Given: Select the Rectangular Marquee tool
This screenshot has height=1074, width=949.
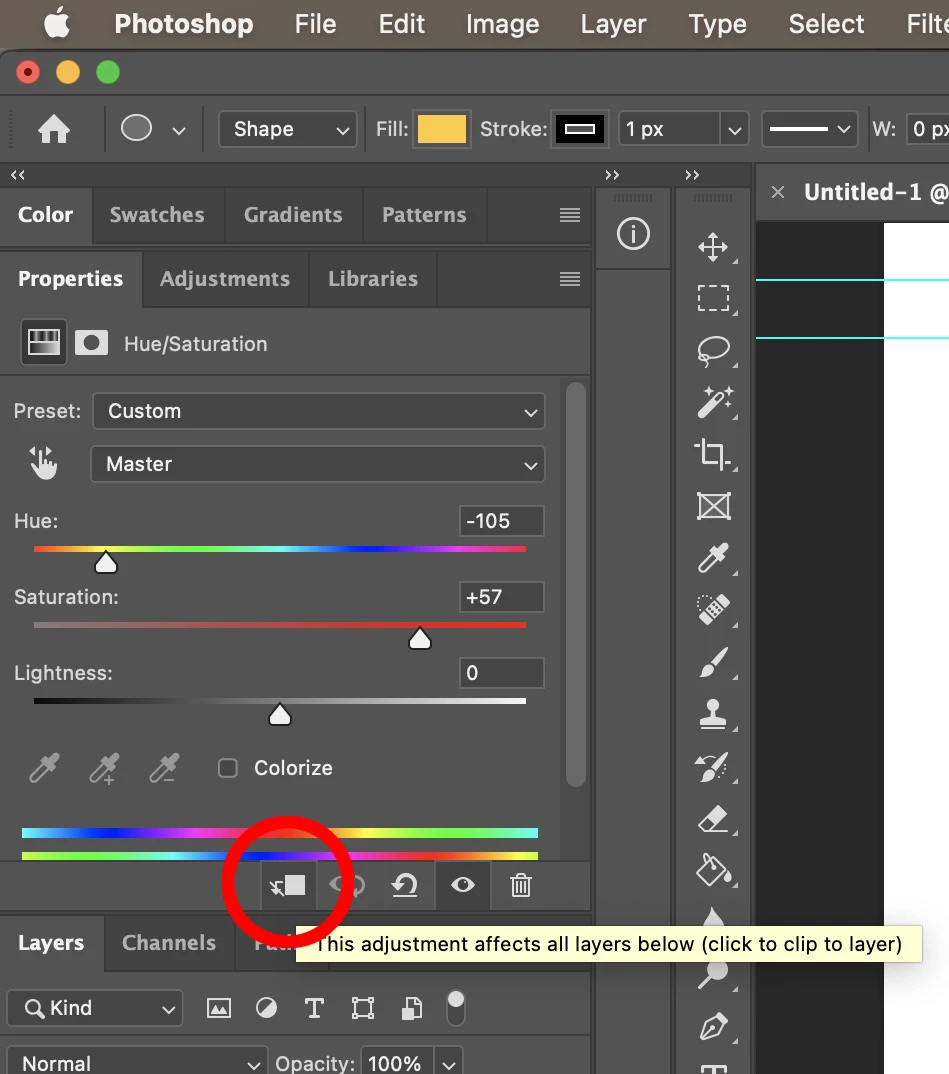Looking at the screenshot, I should (713, 299).
